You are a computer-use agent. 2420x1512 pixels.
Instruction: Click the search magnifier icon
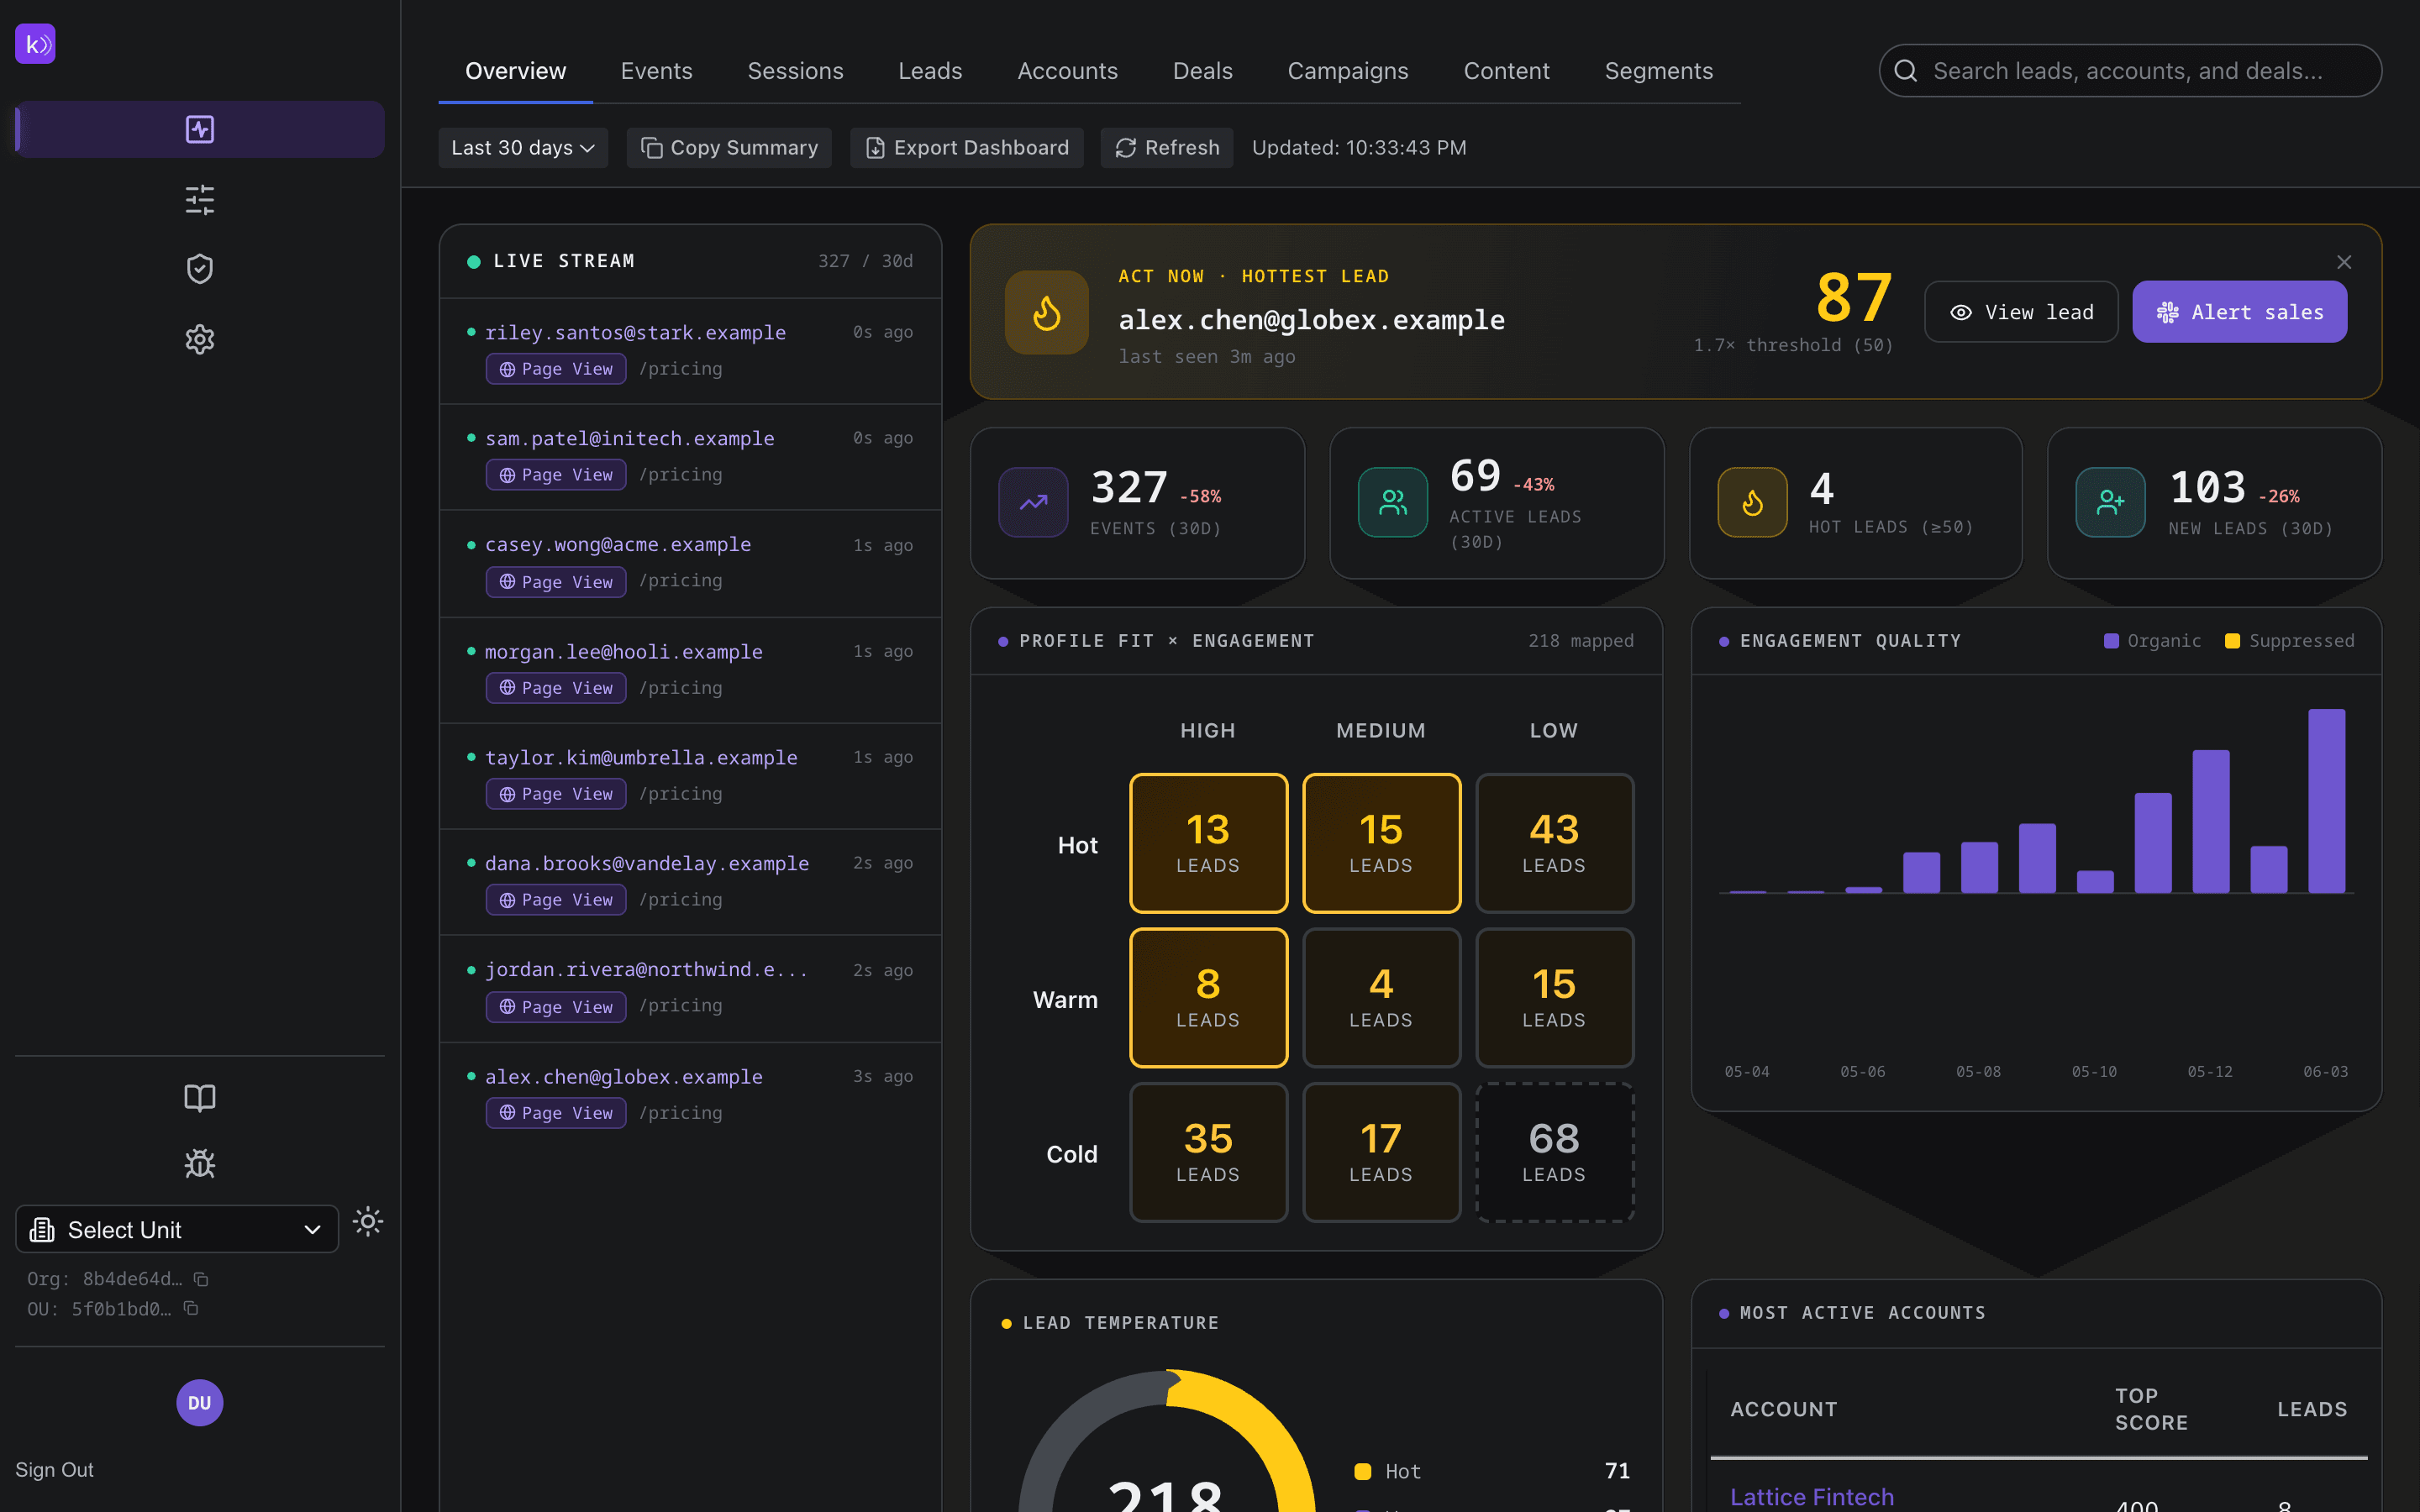pyautogui.click(x=1906, y=71)
